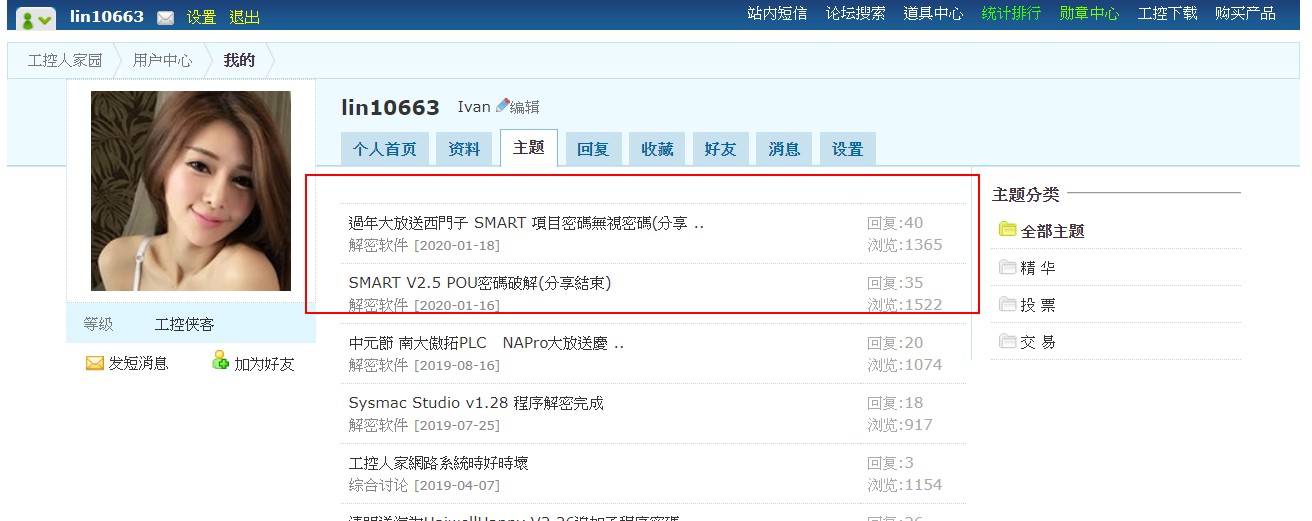The height and width of the screenshot is (521, 1312).
Task: Select the 全部主题 folder icon
Action: (1007, 230)
